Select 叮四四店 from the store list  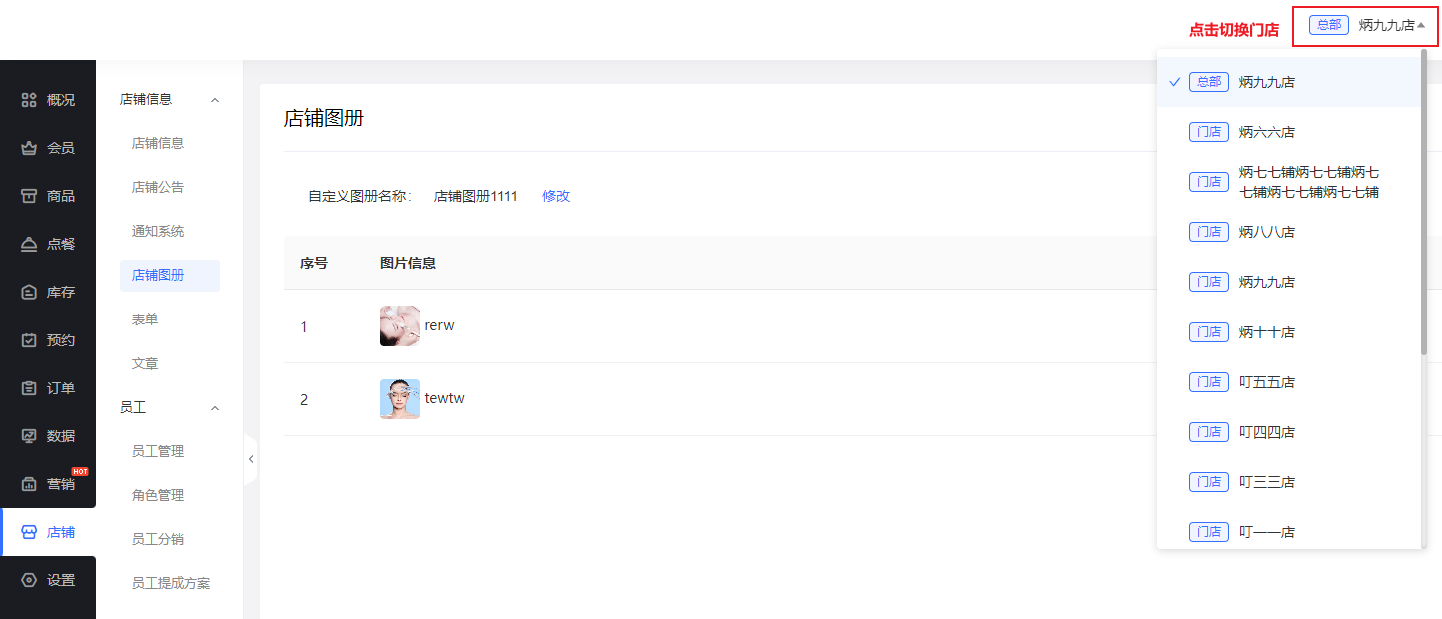pos(1289,432)
